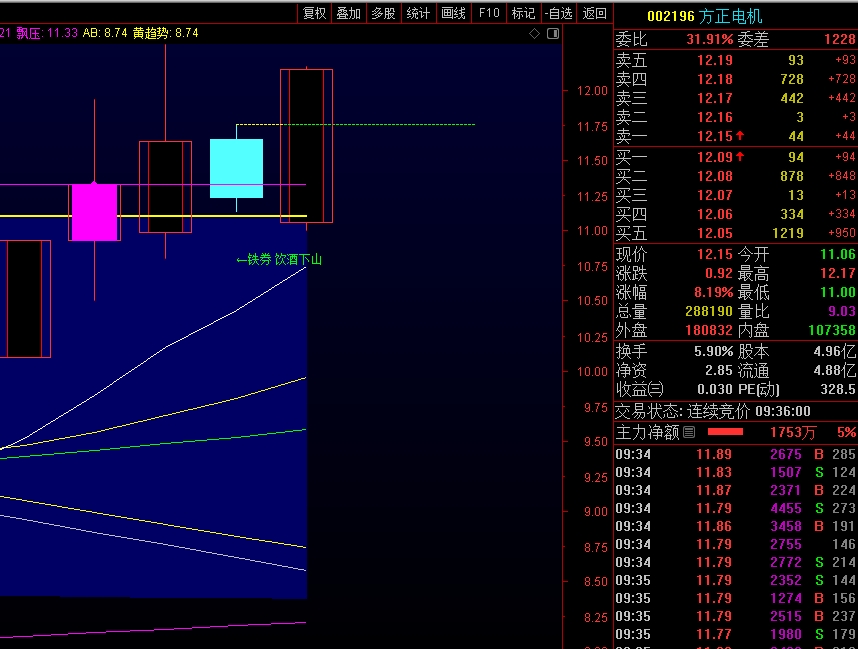Click the 外盘 180832 value
The height and width of the screenshot is (649, 858).
pyautogui.click(x=709, y=330)
